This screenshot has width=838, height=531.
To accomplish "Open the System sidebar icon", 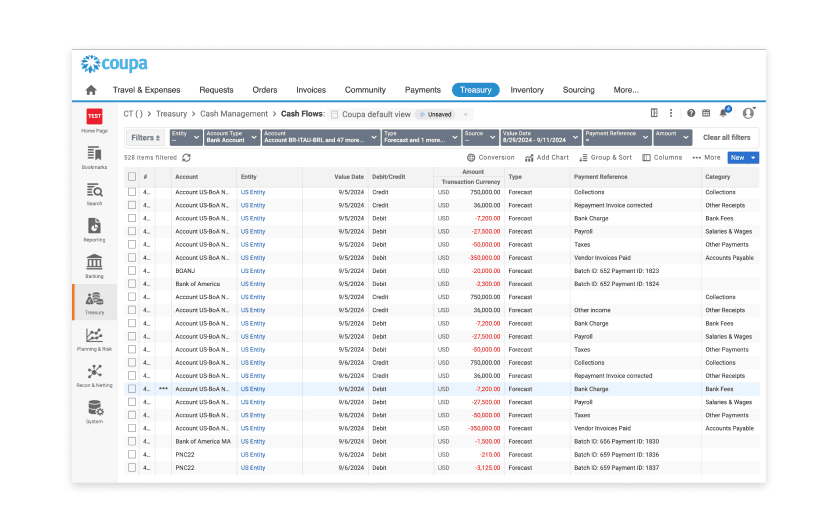I will [x=94, y=411].
